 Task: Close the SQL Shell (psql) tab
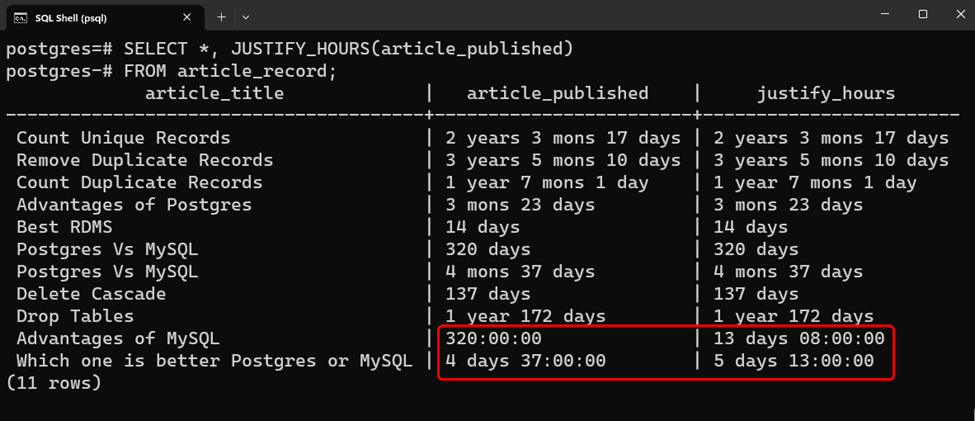[187, 17]
